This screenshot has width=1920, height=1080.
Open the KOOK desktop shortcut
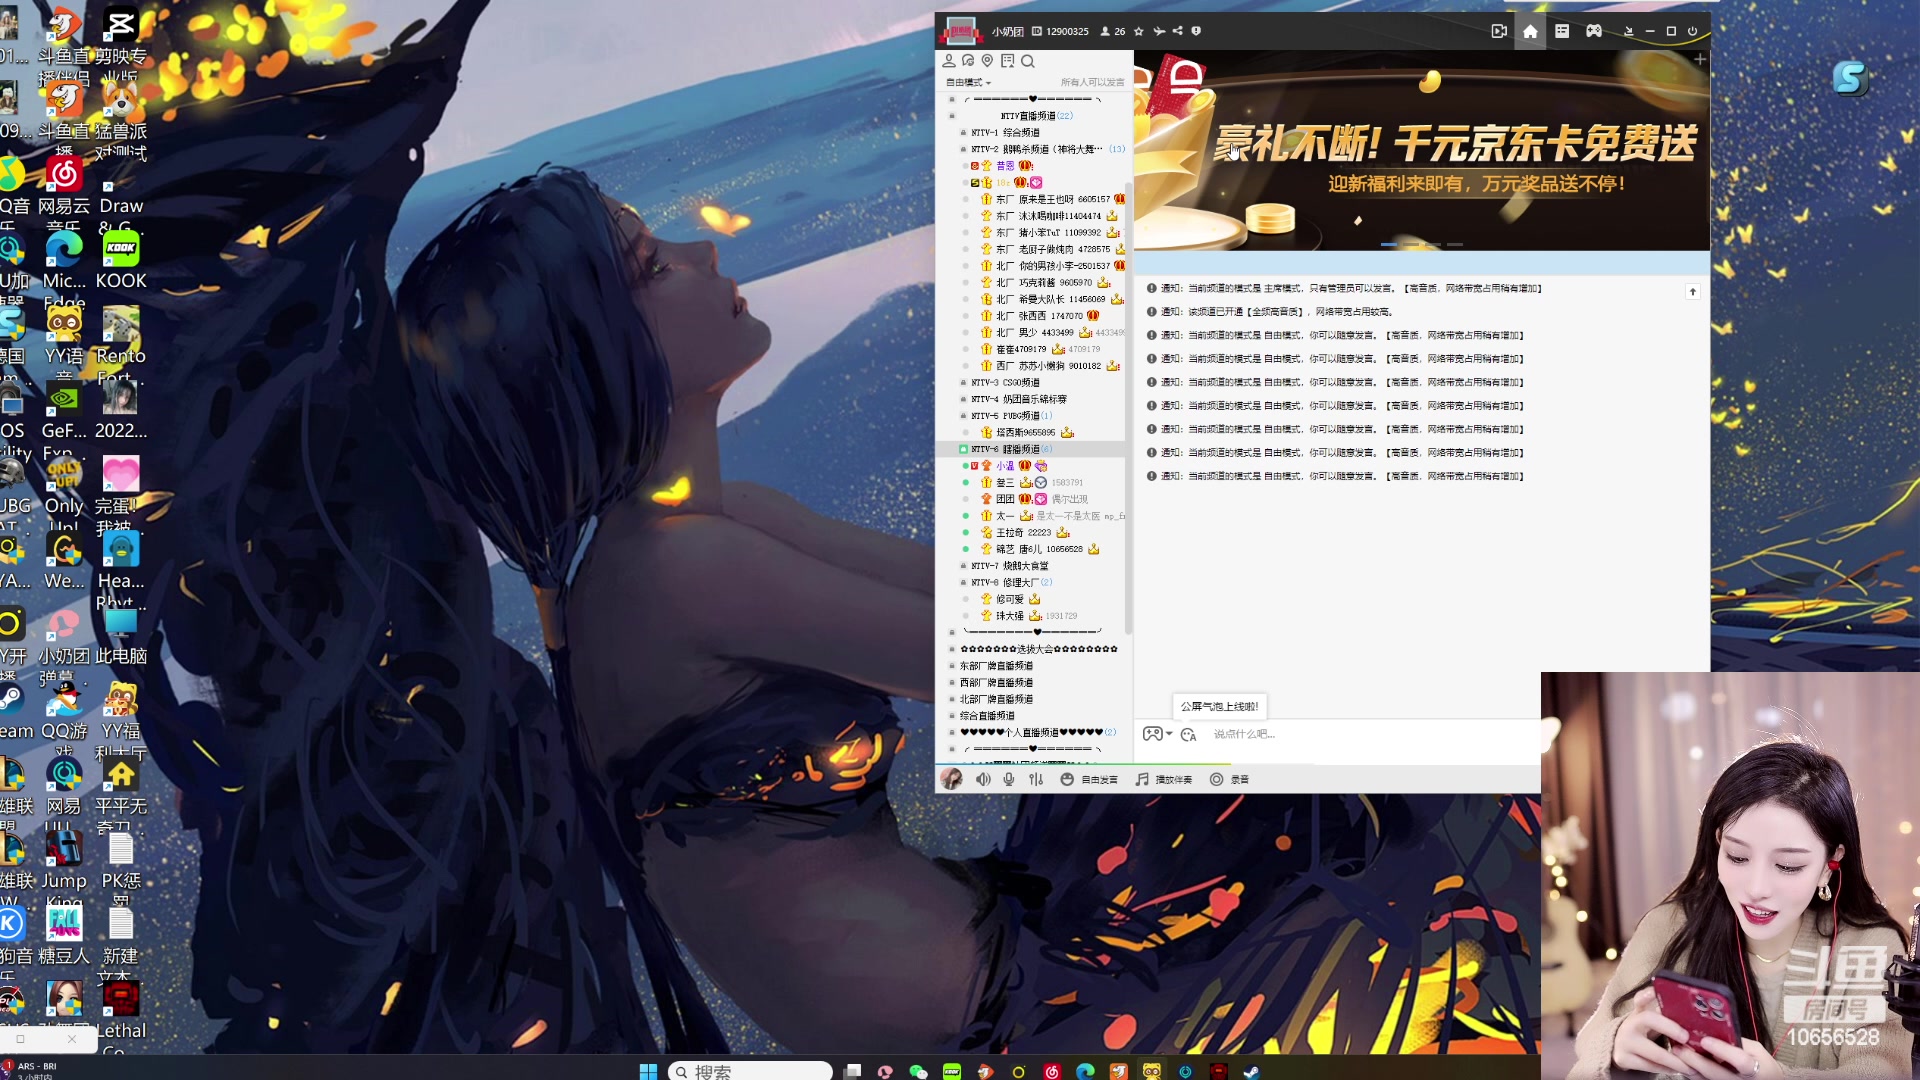(x=121, y=262)
